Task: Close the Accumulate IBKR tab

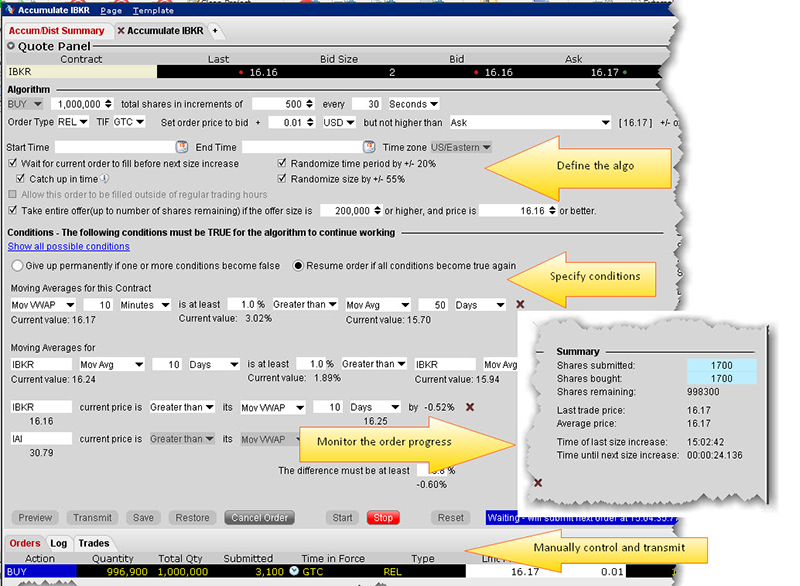Action: [x=121, y=31]
